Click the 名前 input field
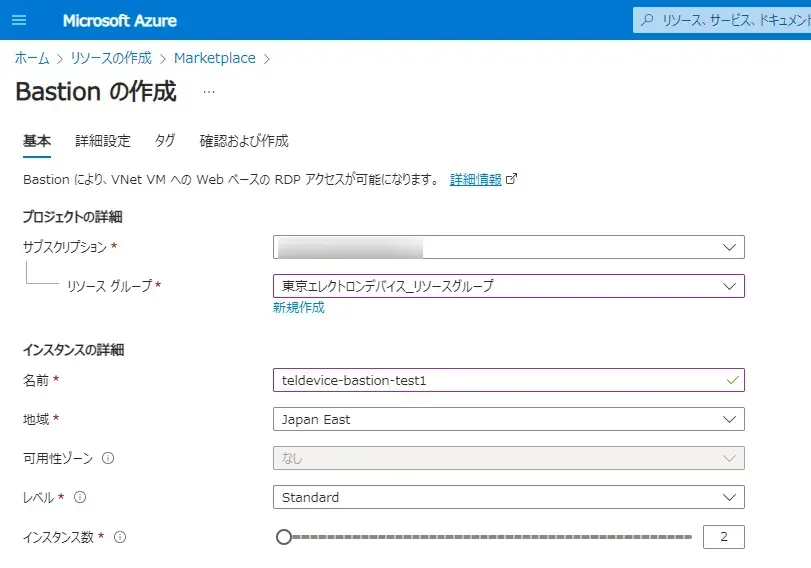Image resolution: width=811 pixels, height=568 pixels. point(498,380)
